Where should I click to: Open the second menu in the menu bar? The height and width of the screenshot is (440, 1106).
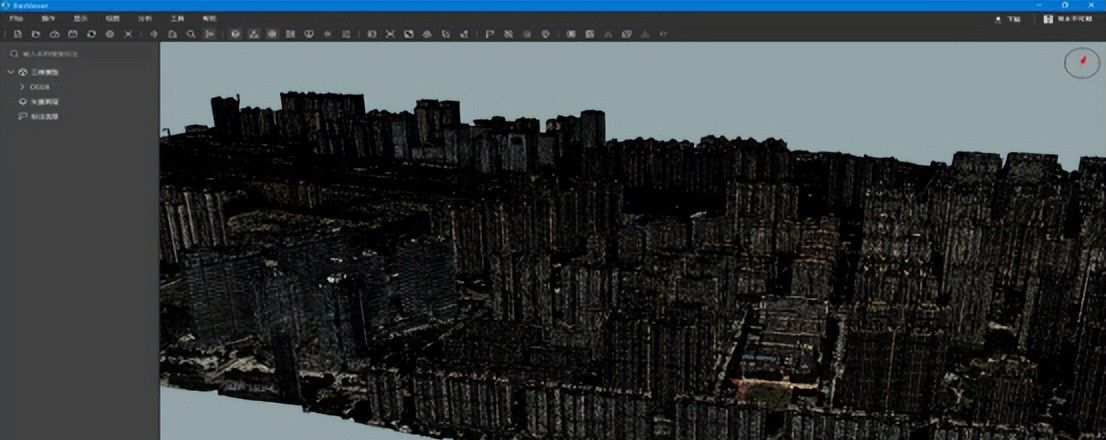[48, 19]
